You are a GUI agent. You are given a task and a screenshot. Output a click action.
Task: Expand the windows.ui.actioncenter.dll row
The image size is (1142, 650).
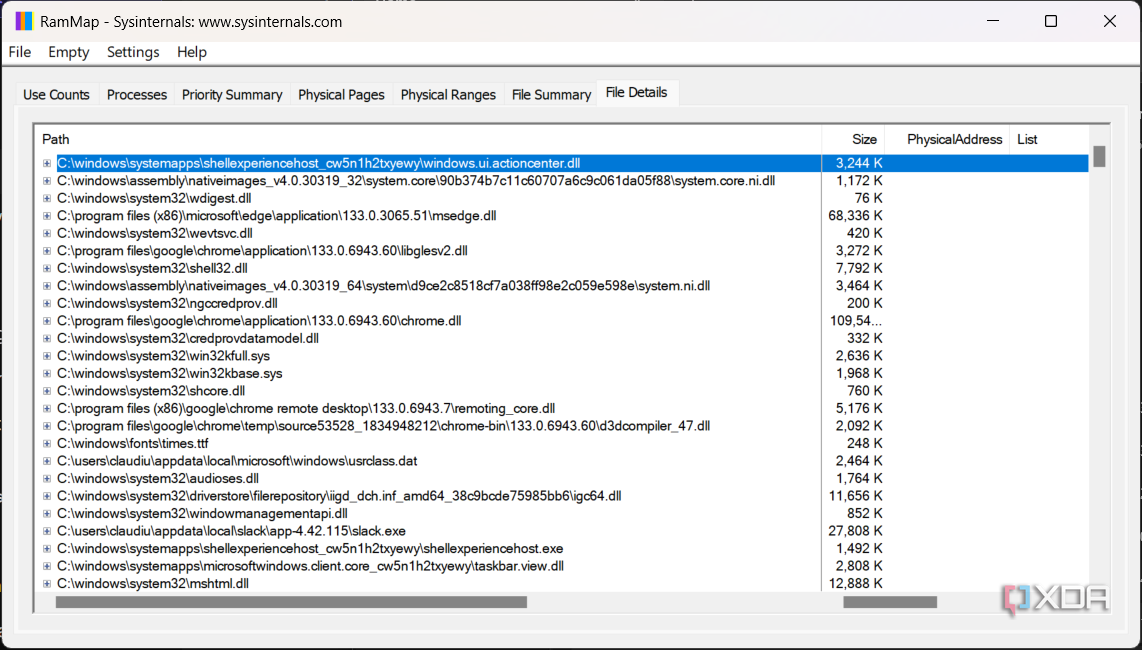(47, 163)
